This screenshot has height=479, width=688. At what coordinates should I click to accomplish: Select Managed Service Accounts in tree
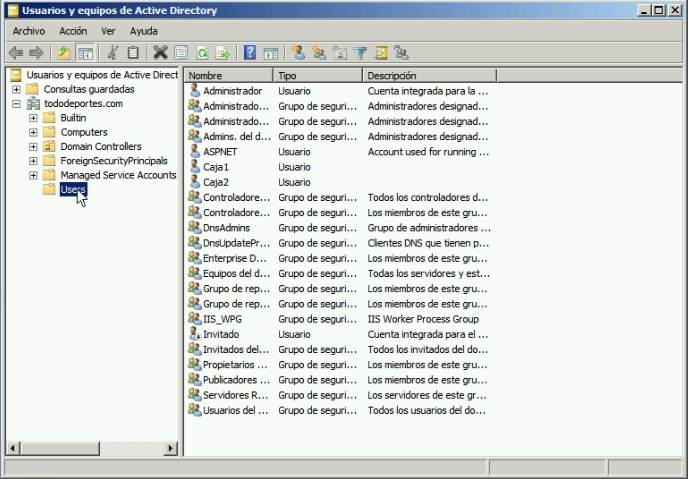[x=118, y=175]
